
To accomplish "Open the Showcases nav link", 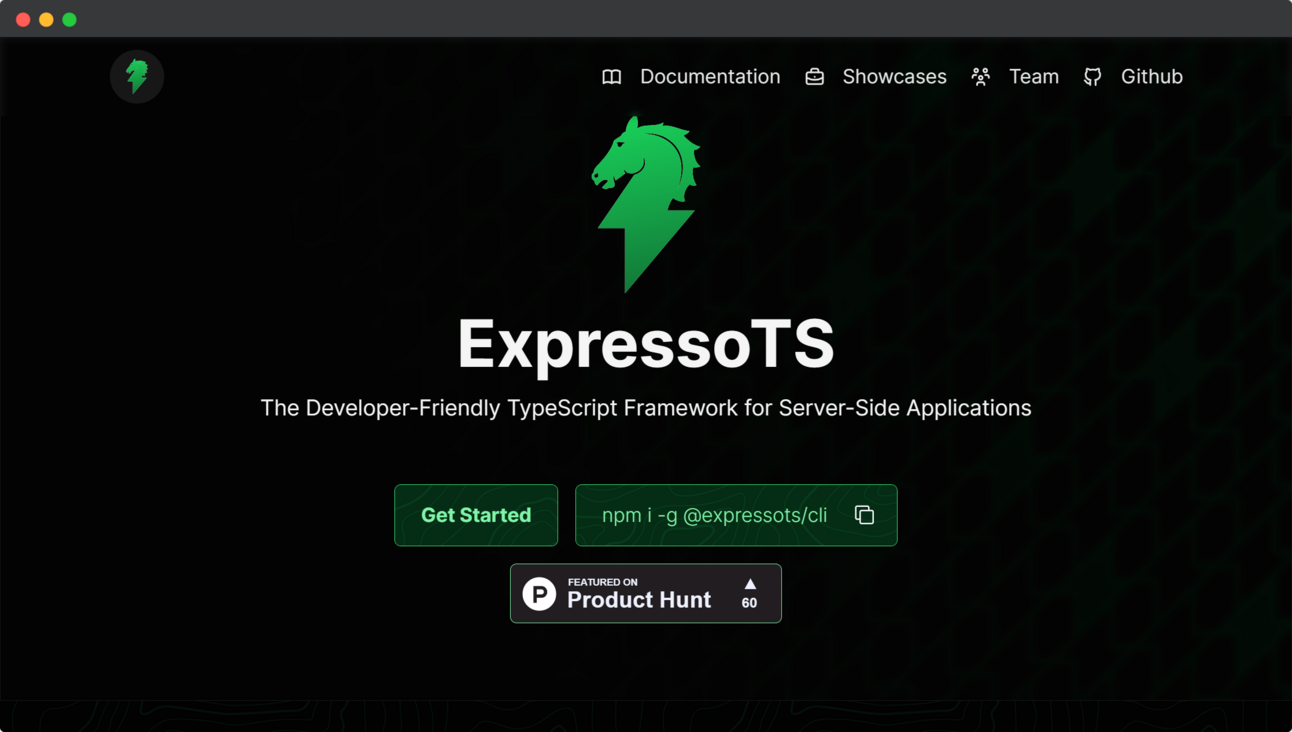I will [894, 77].
